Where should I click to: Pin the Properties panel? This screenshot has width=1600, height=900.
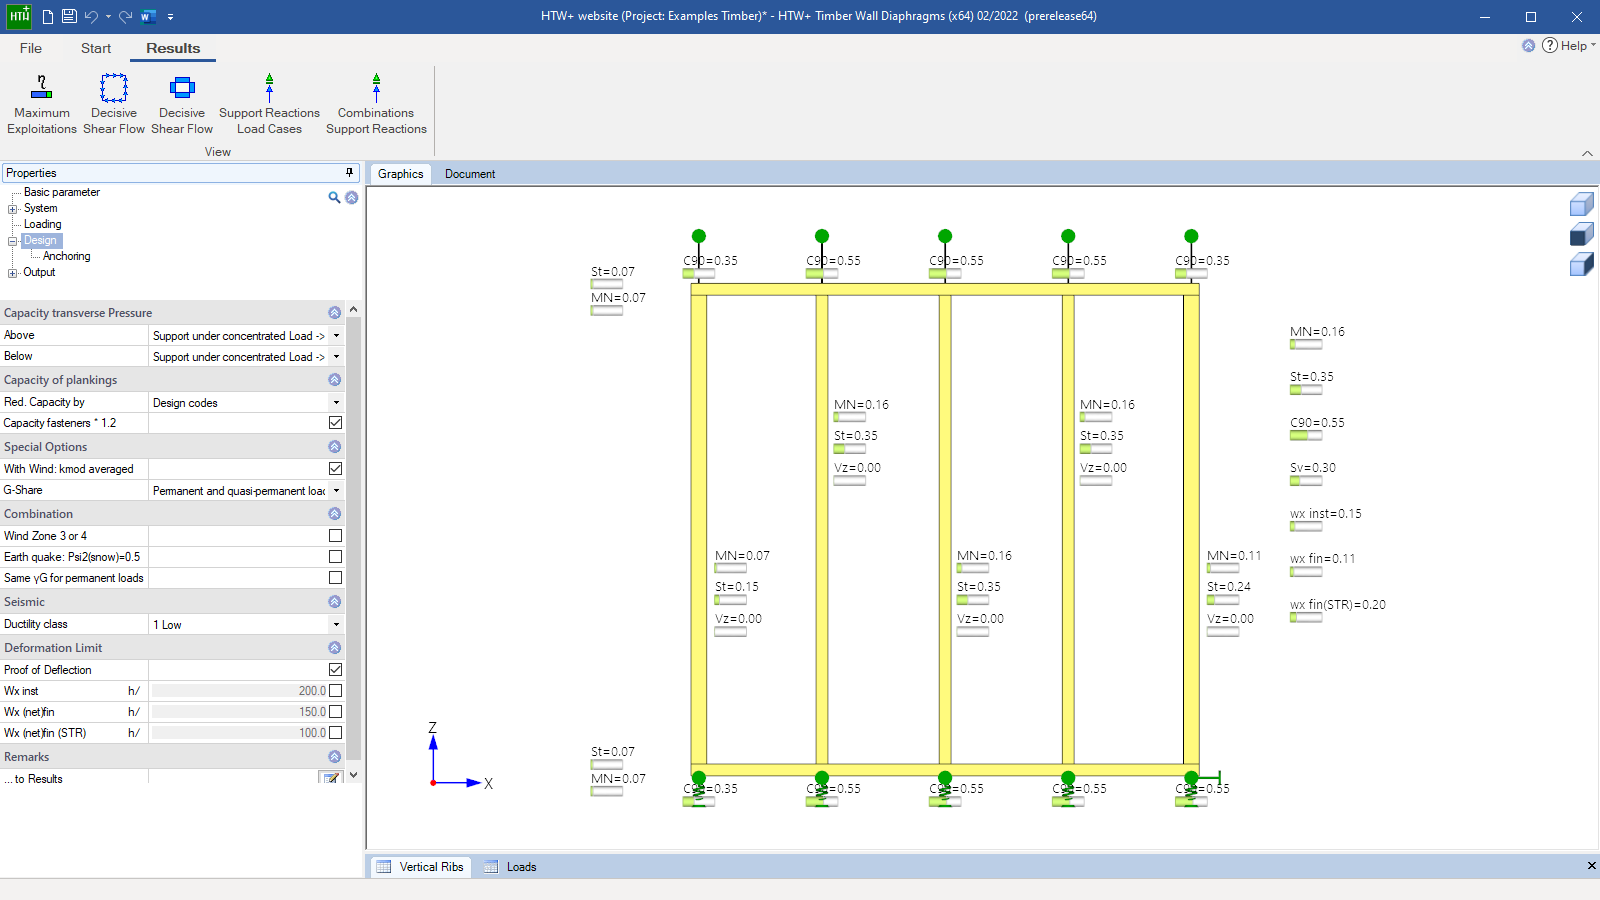(349, 172)
